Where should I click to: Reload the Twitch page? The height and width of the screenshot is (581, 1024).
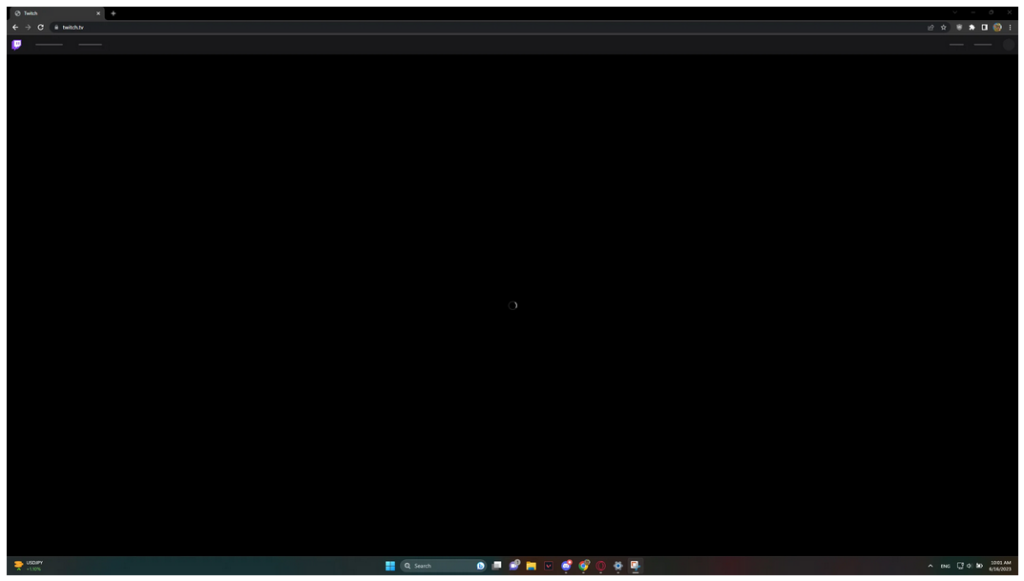tap(40, 27)
